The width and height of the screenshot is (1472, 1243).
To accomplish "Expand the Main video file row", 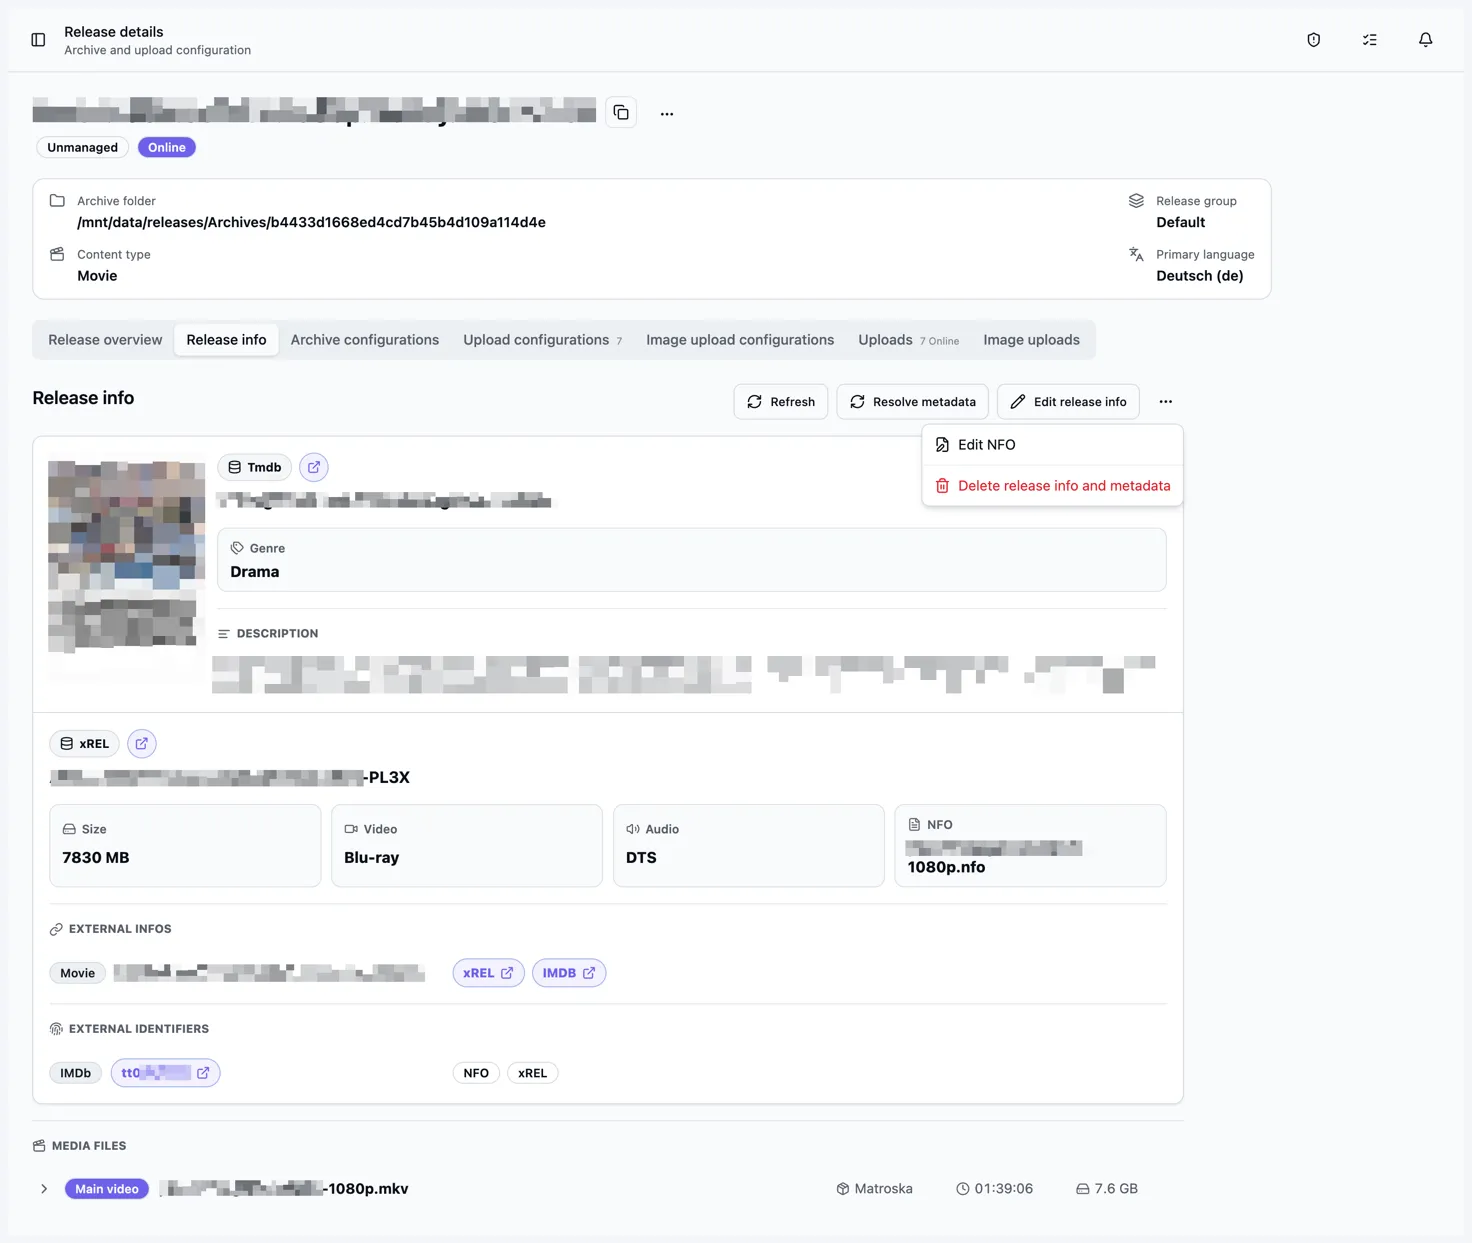I will pyautogui.click(x=44, y=1189).
